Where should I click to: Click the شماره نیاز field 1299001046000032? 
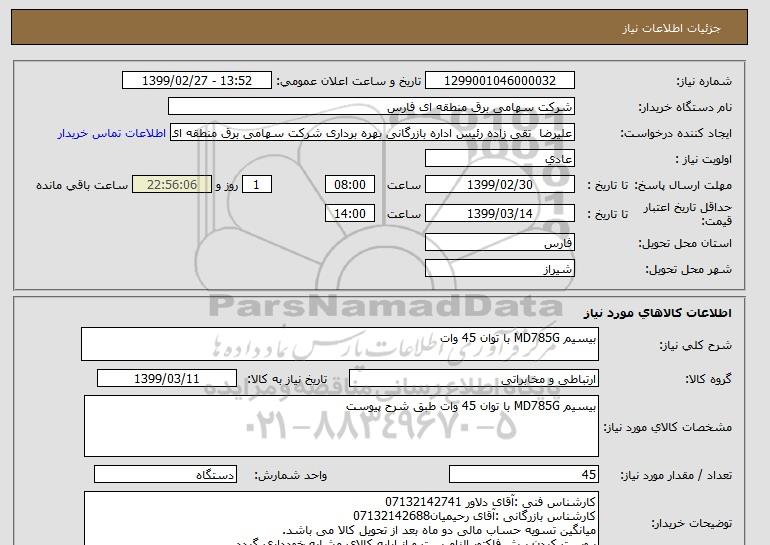(499, 81)
